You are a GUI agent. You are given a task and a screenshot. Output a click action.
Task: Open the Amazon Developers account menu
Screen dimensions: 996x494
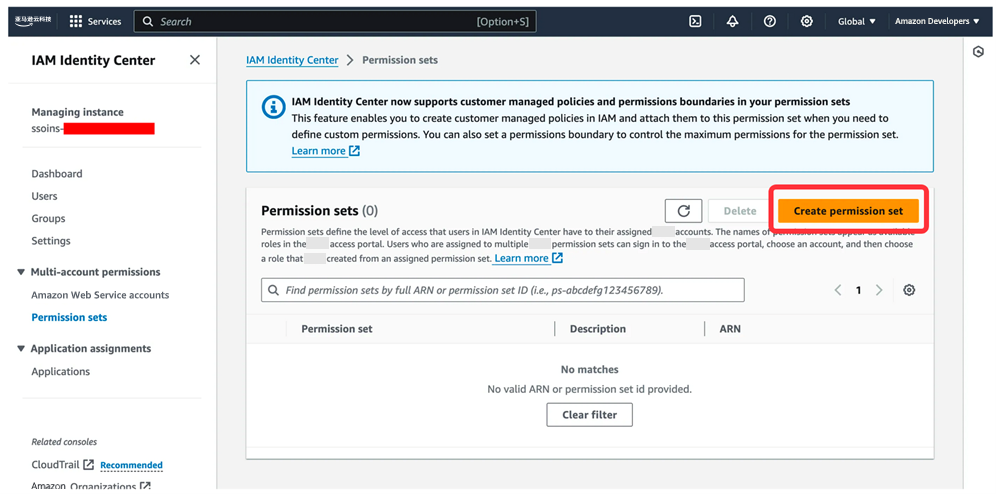[x=937, y=22]
